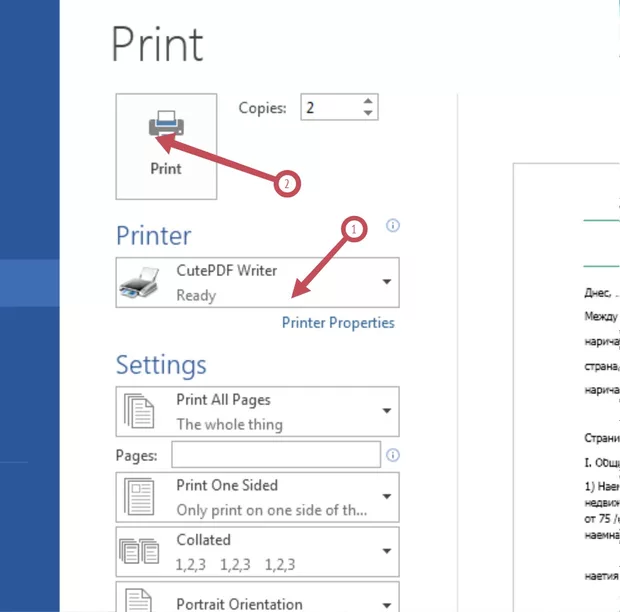Click the info icon next to Pages field
Viewport: 620px width, 612px height.
(393, 455)
